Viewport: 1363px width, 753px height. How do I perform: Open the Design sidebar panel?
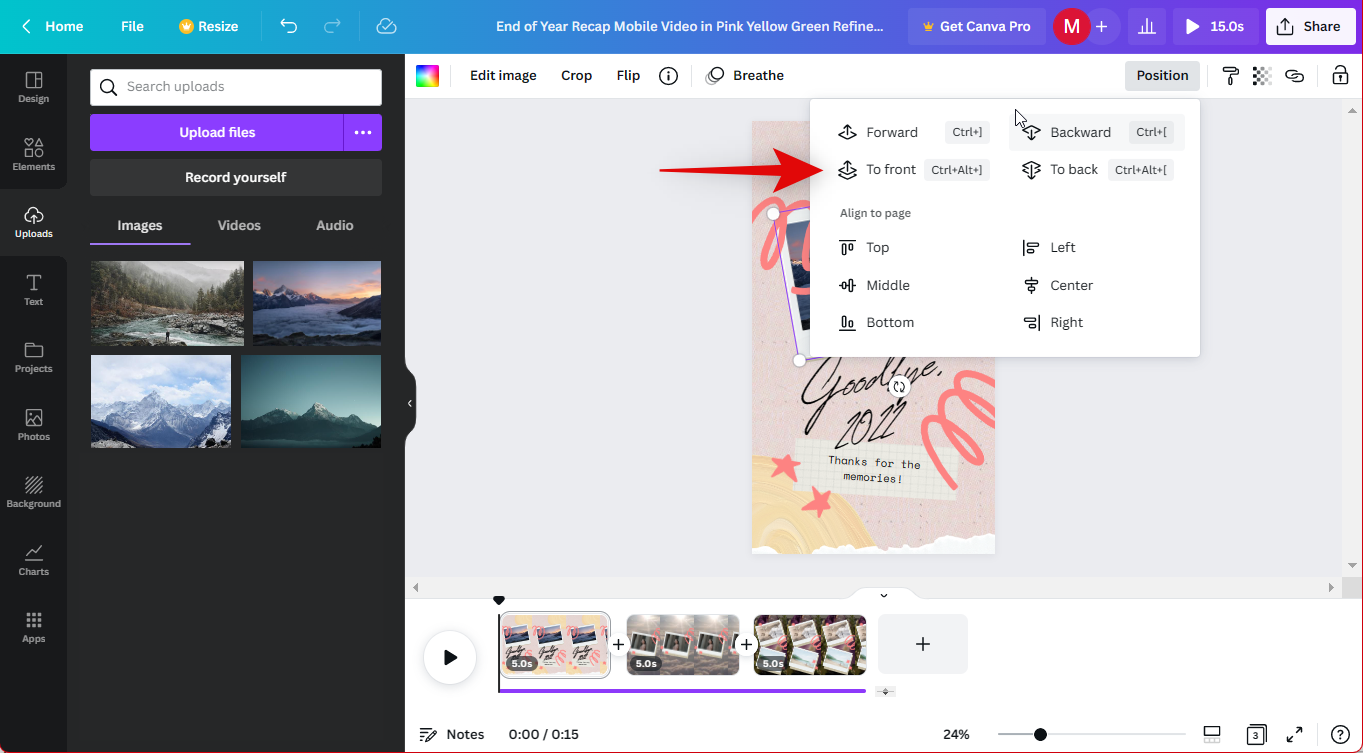[33, 87]
